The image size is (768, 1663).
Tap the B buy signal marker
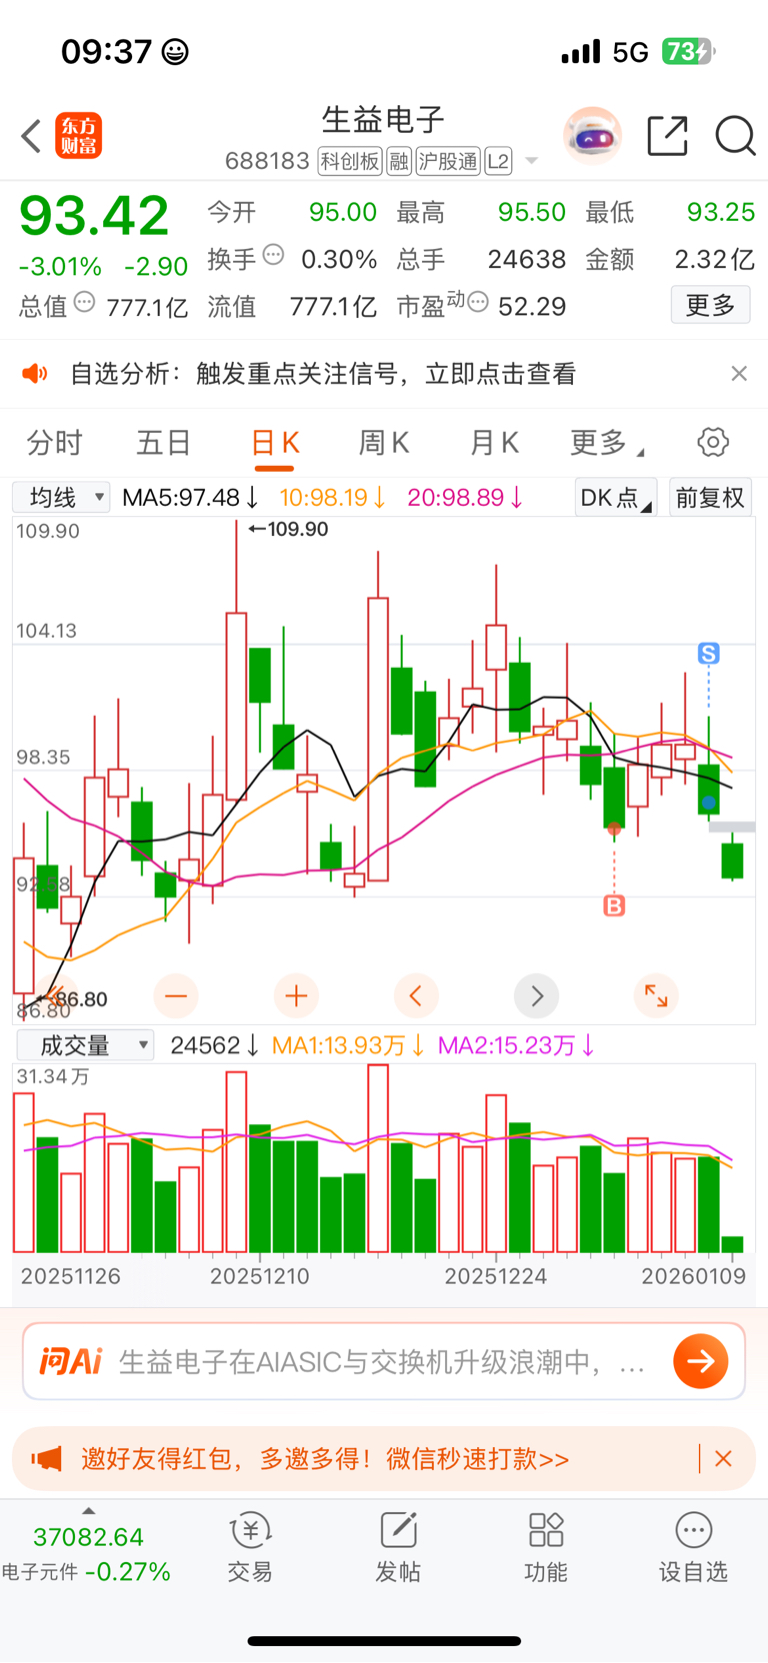[614, 906]
